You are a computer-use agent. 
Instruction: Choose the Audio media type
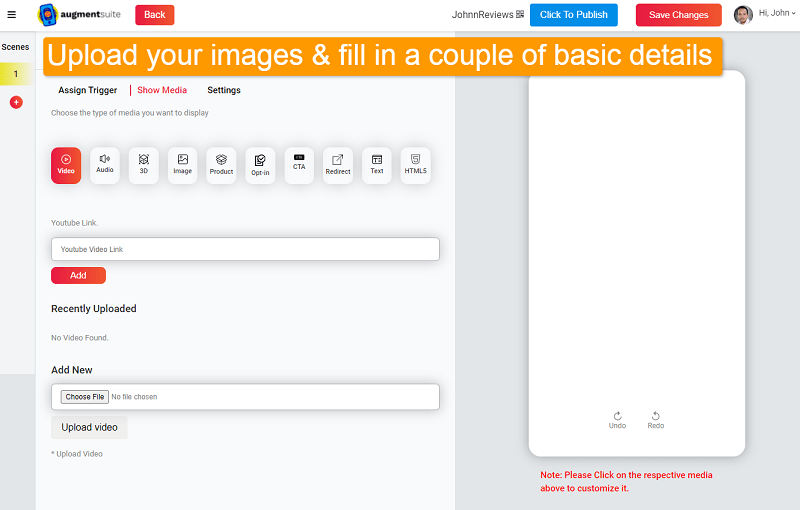coord(105,165)
